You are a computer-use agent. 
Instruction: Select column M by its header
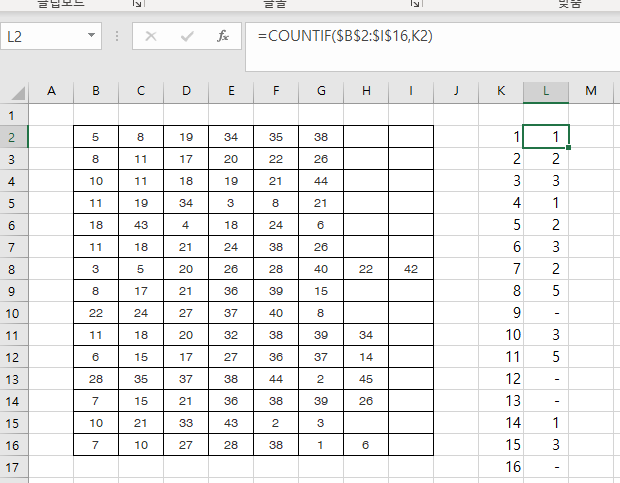pos(591,92)
